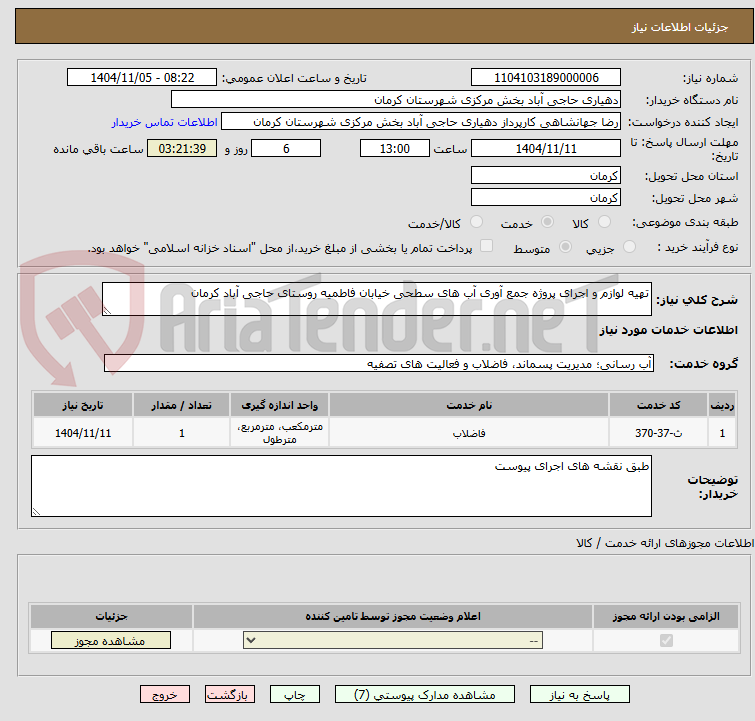
Task: Click the public announcement date field 1404/11/05 - 08:22
Action: [142, 78]
